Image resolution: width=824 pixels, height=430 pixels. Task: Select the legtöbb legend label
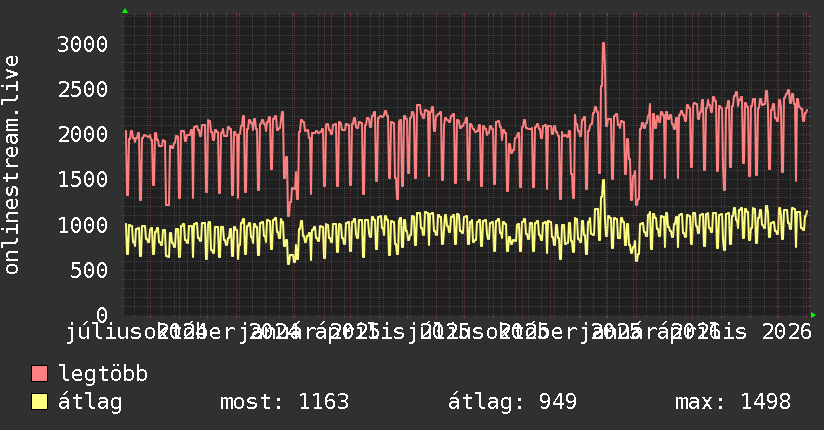(x=103, y=374)
